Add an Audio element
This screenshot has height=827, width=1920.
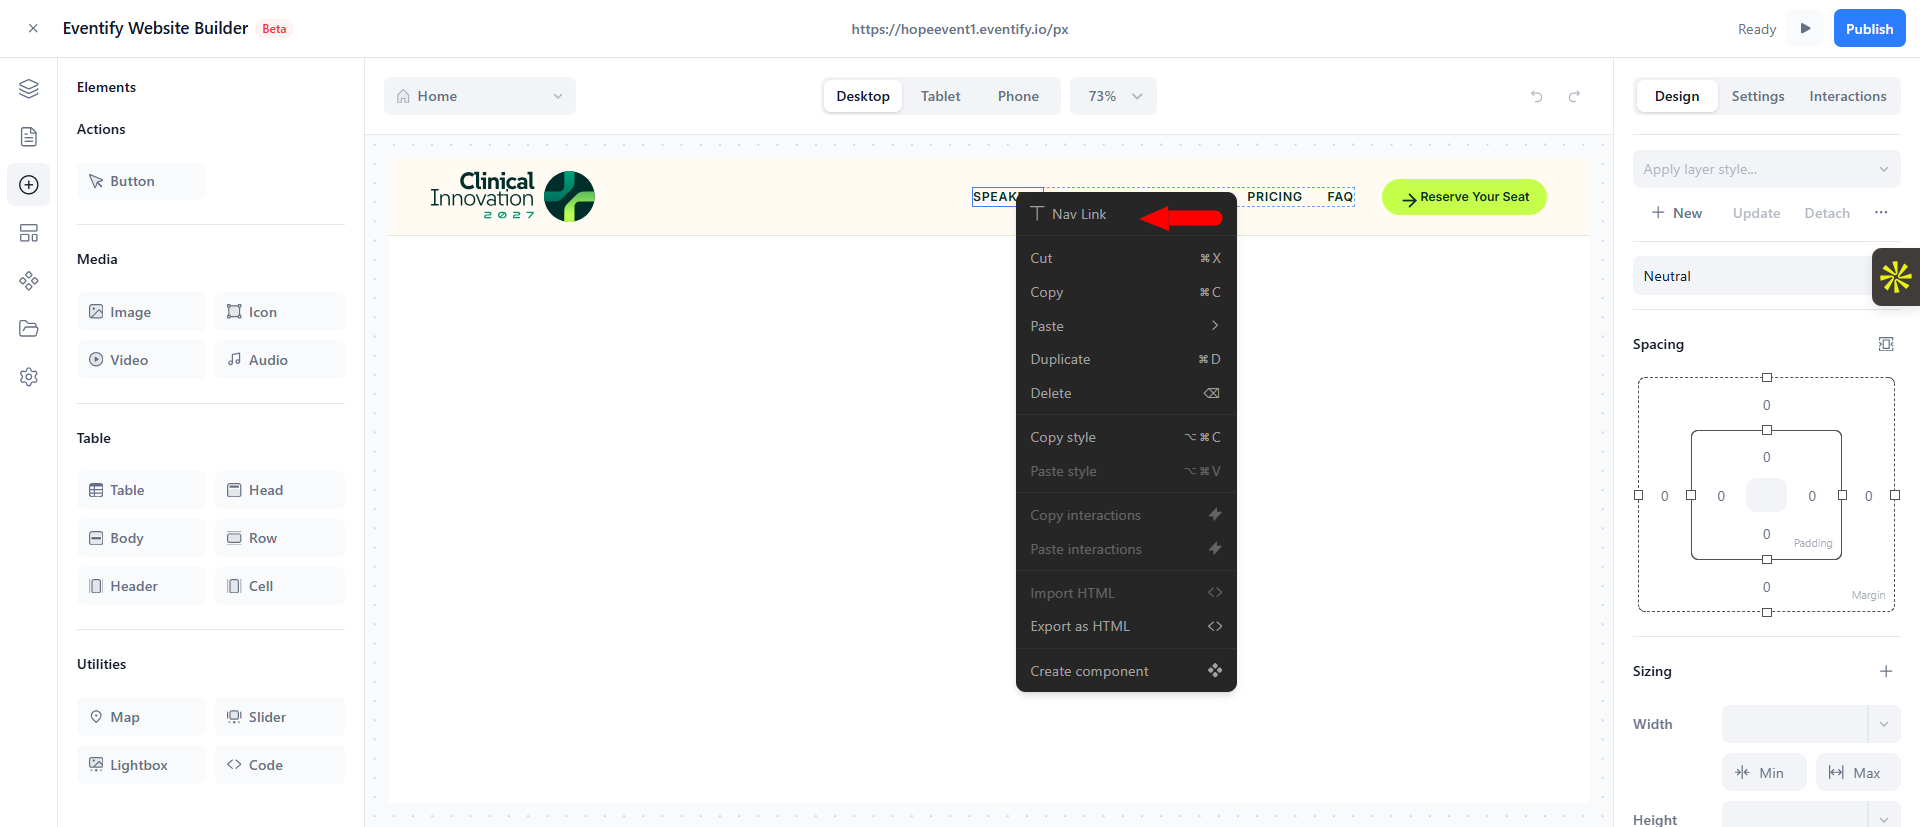coord(280,360)
